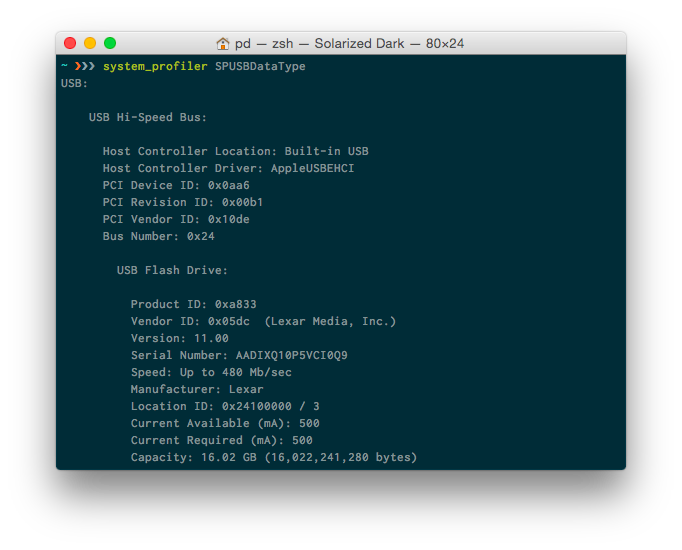Viewport: 682px width, 550px height.
Task: Click the PCI Vendor ID 0x10de line
Action: click(176, 219)
